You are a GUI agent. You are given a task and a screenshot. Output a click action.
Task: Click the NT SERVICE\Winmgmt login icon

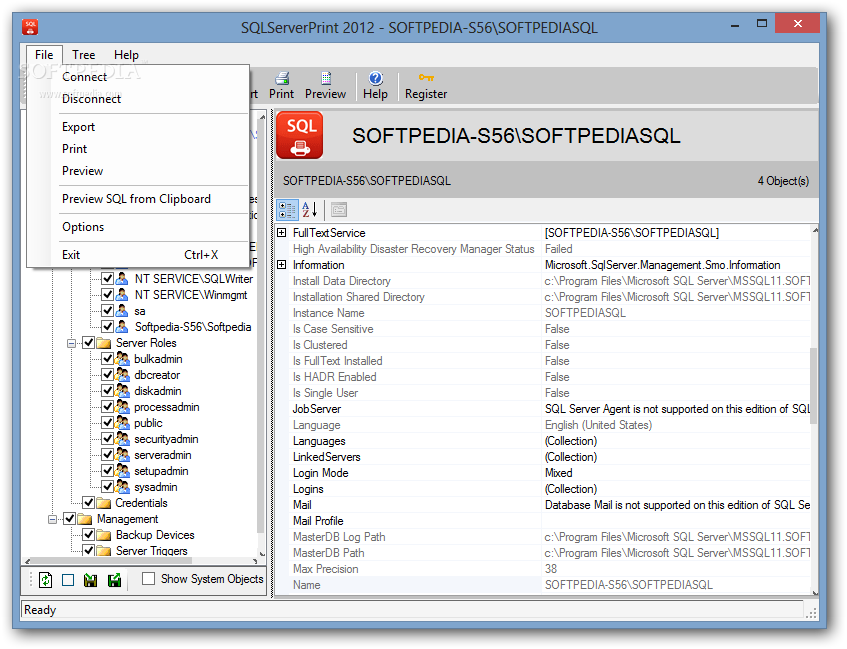(122, 295)
